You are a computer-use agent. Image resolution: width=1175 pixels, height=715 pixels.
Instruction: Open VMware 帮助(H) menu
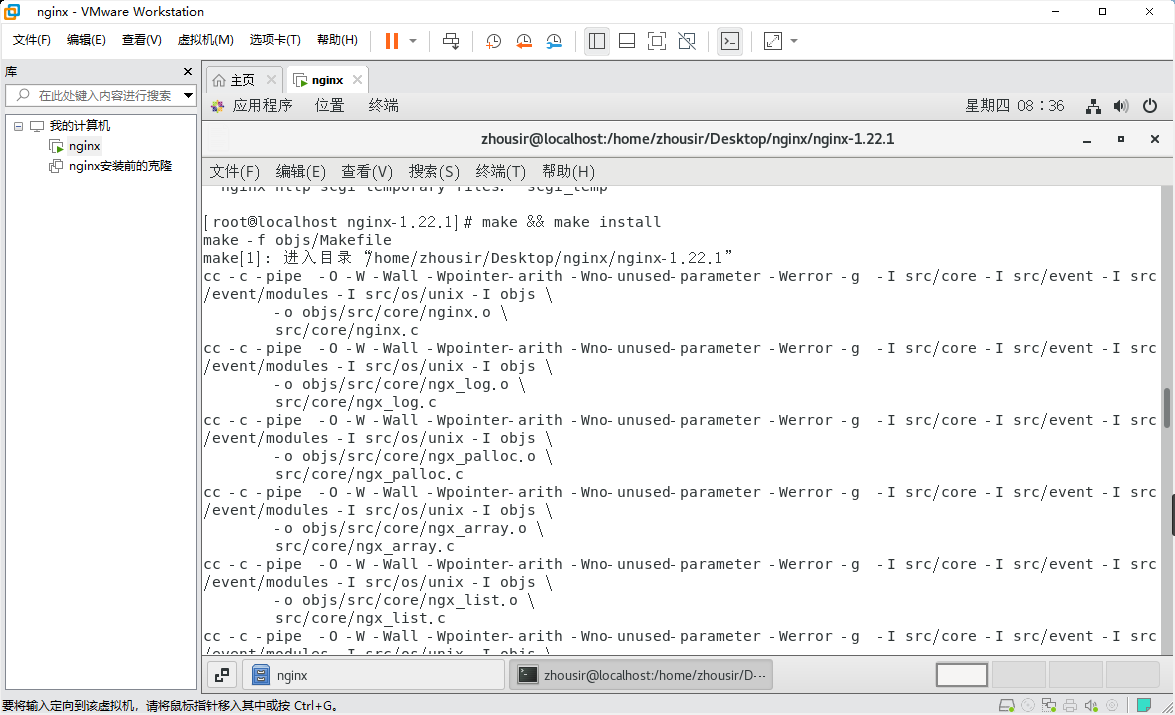[337, 40]
